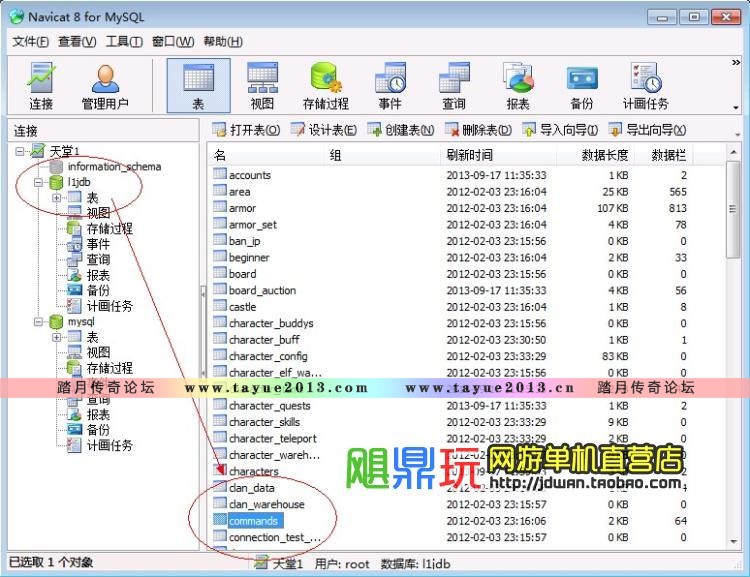Click 创建表 (New Table) button

pos(401,130)
